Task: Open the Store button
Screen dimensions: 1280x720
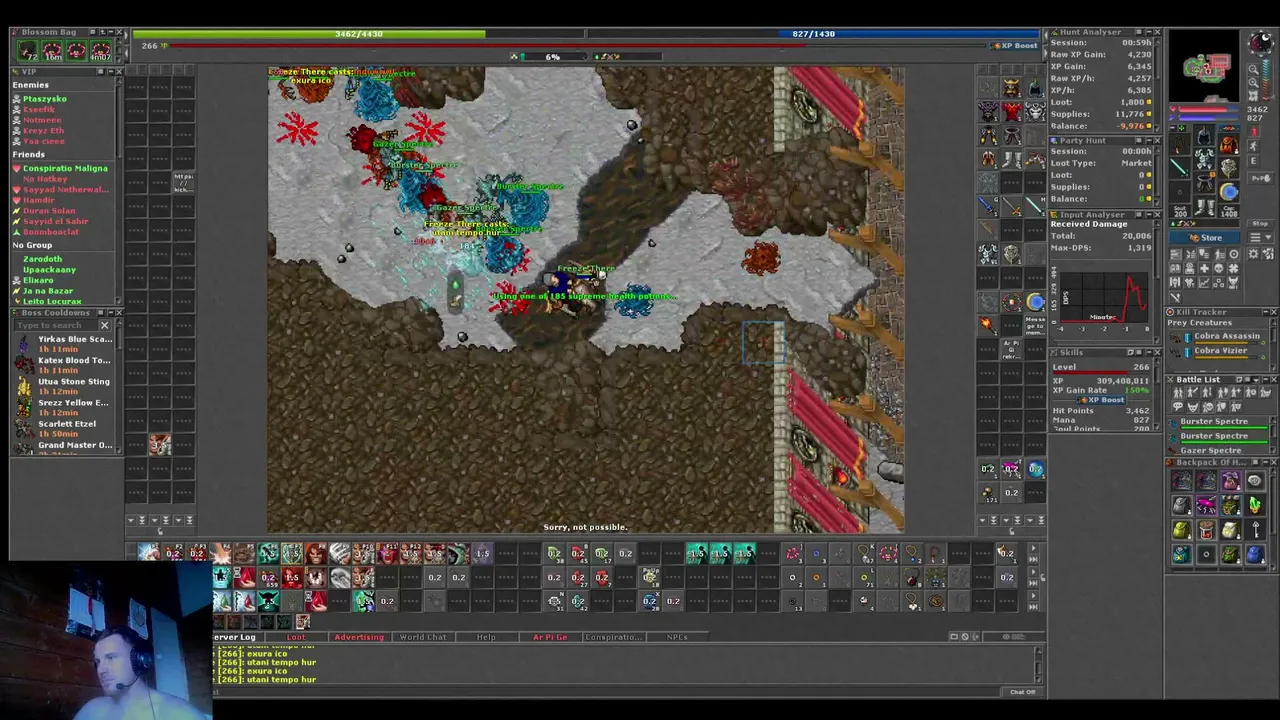Action: 1205,238
